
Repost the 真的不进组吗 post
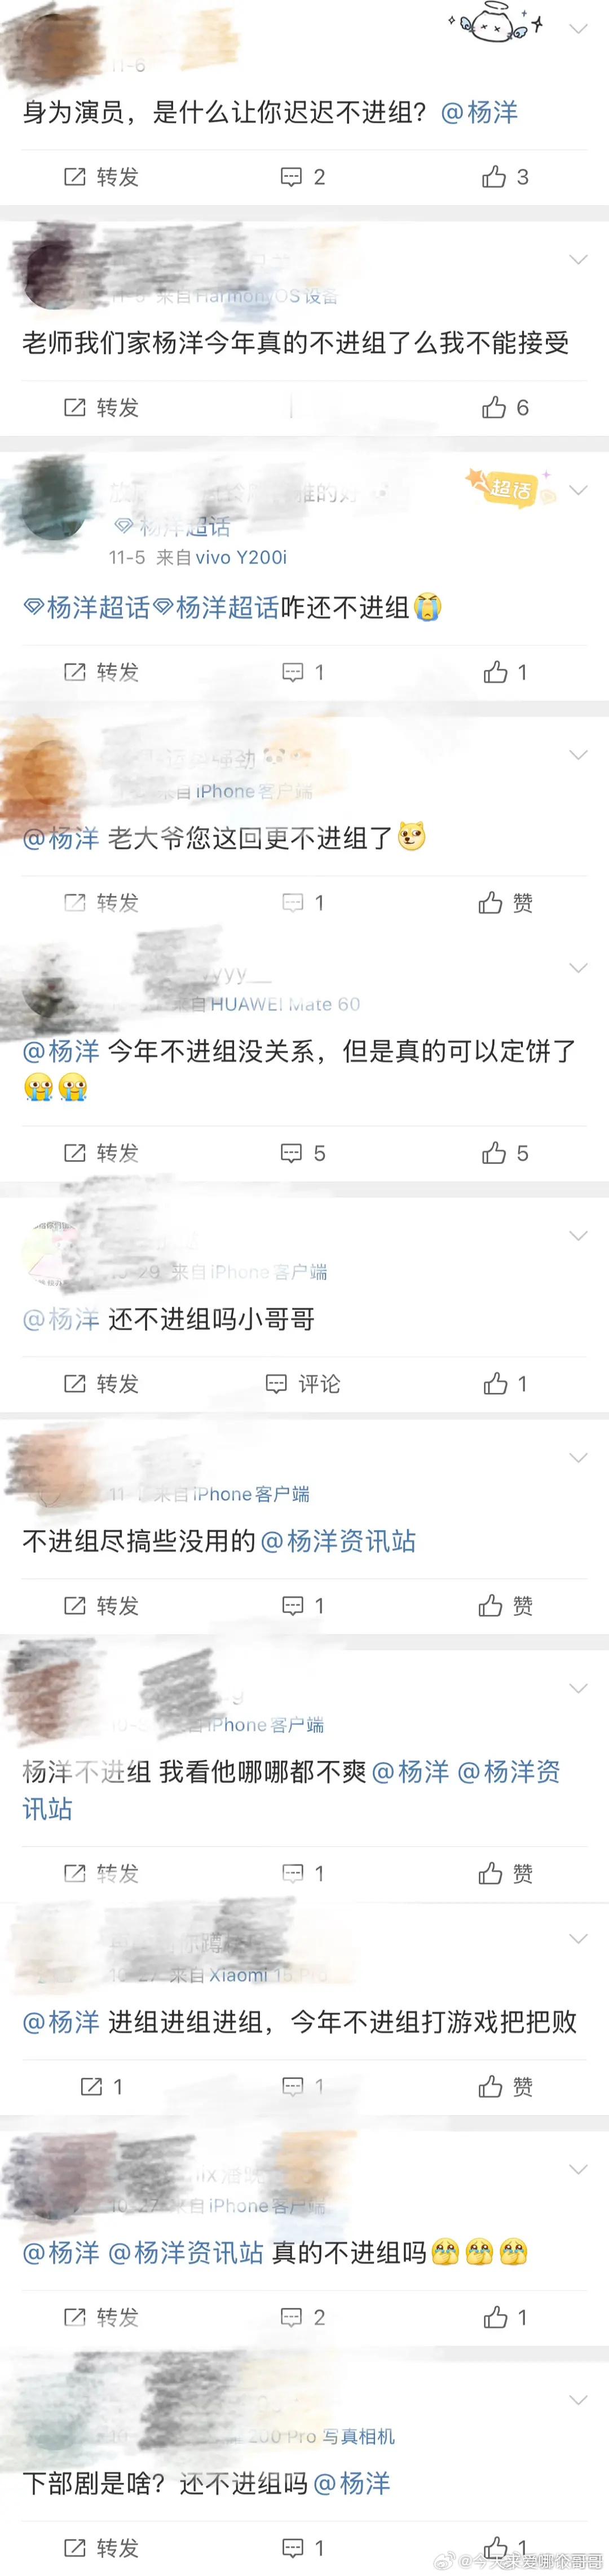(x=101, y=2317)
